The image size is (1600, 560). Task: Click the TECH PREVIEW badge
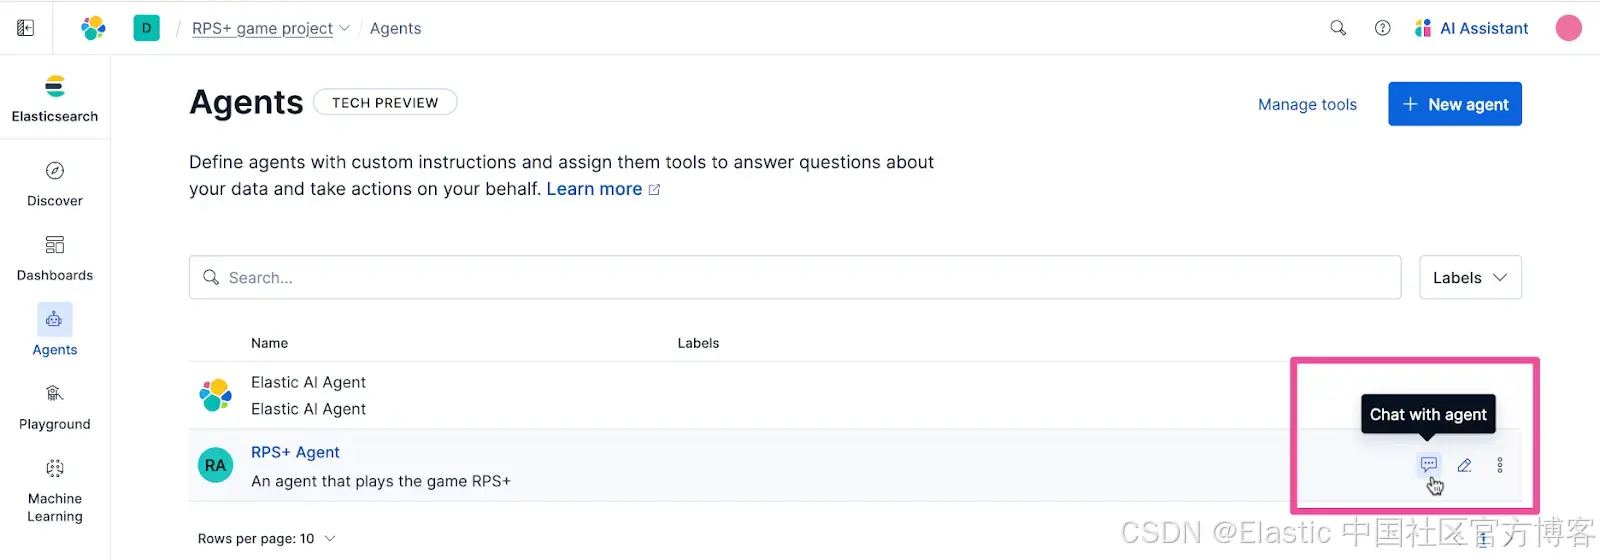click(x=385, y=102)
